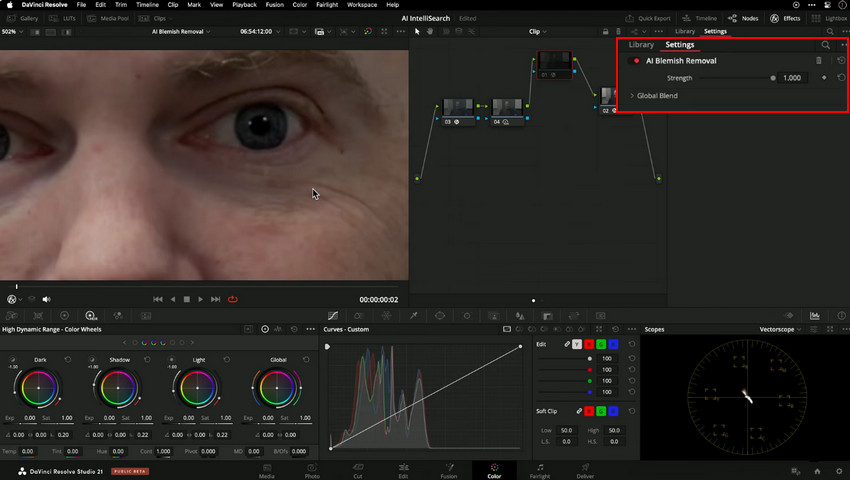This screenshot has height=480, width=850.
Task: Open the Scopes settings icon
Action: tap(814, 329)
